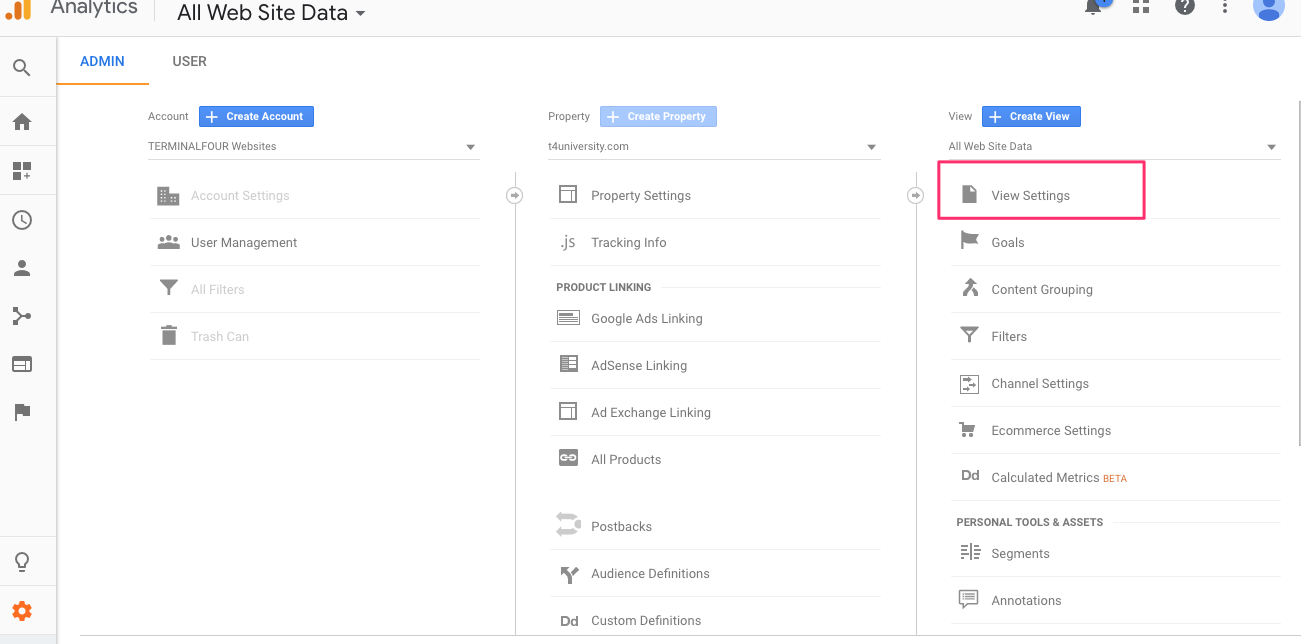Open the Google apps grid icon
The height and width of the screenshot is (644, 1301).
[x=1140, y=8]
